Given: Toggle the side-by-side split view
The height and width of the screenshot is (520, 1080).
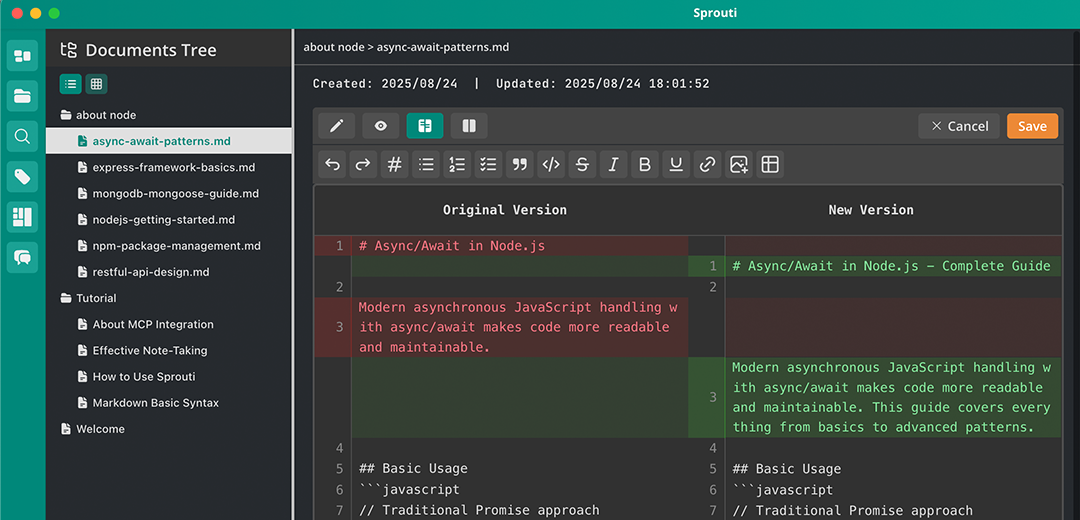Looking at the screenshot, I should pyautogui.click(x=469, y=126).
